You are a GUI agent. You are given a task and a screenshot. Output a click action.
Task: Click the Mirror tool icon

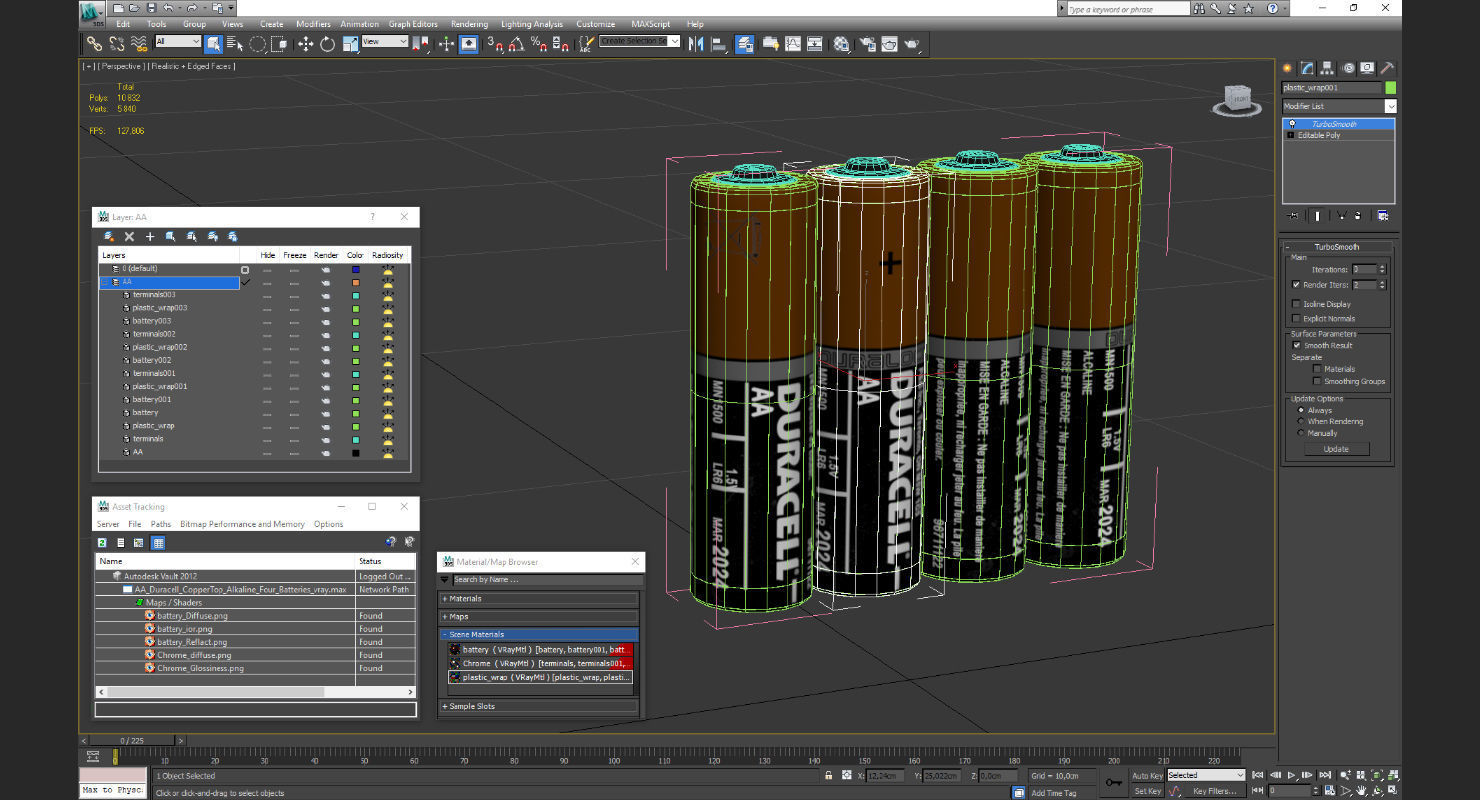pos(696,44)
